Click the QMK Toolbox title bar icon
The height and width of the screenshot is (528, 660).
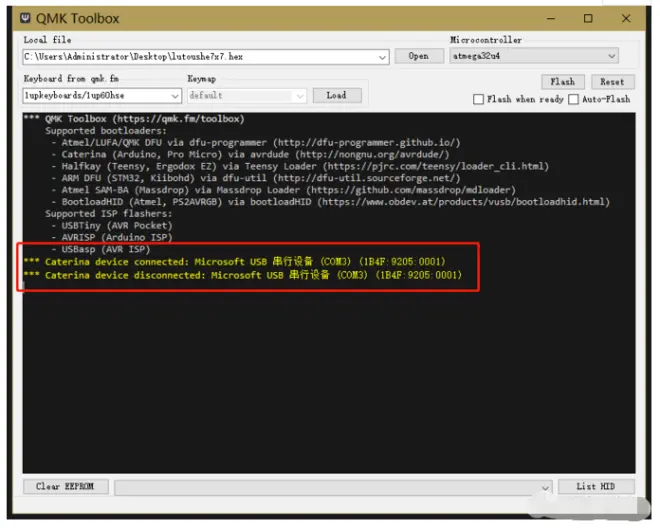tap(25, 18)
